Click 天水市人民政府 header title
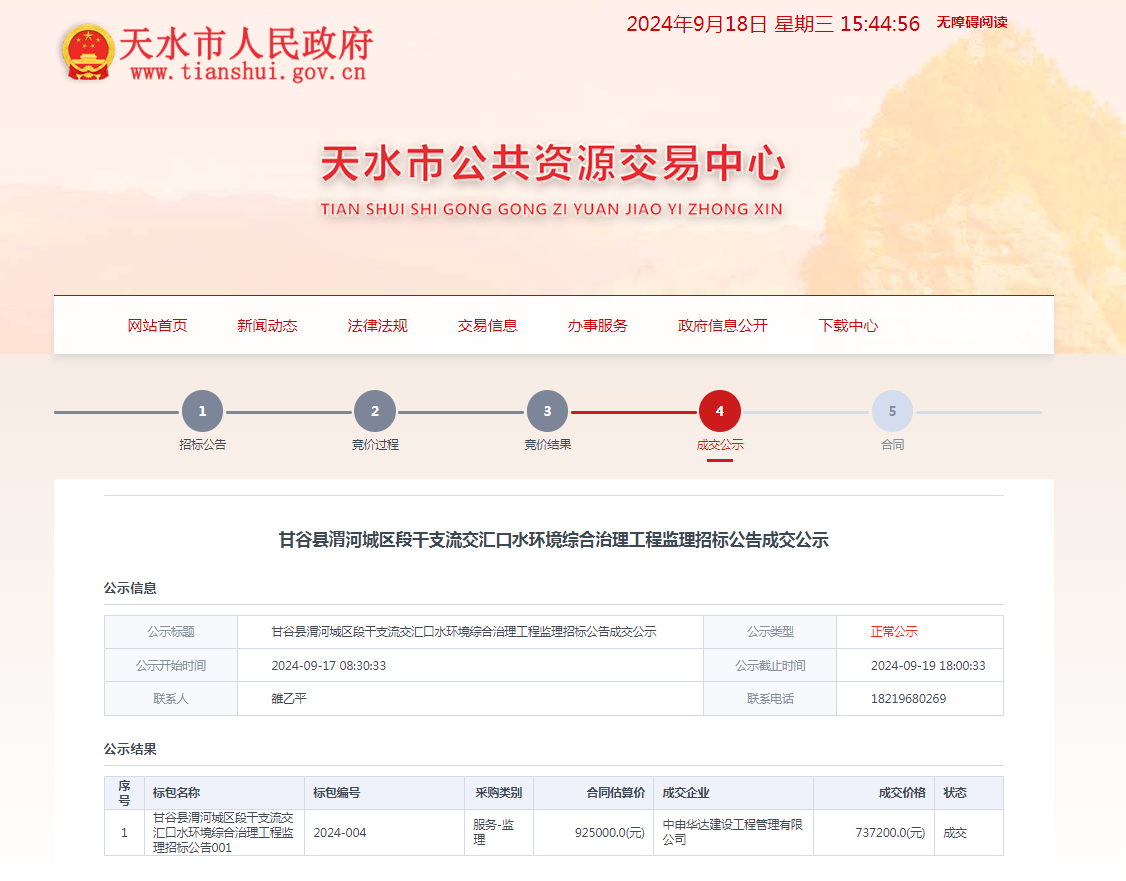1126x881 pixels. [x=246, y=43]
